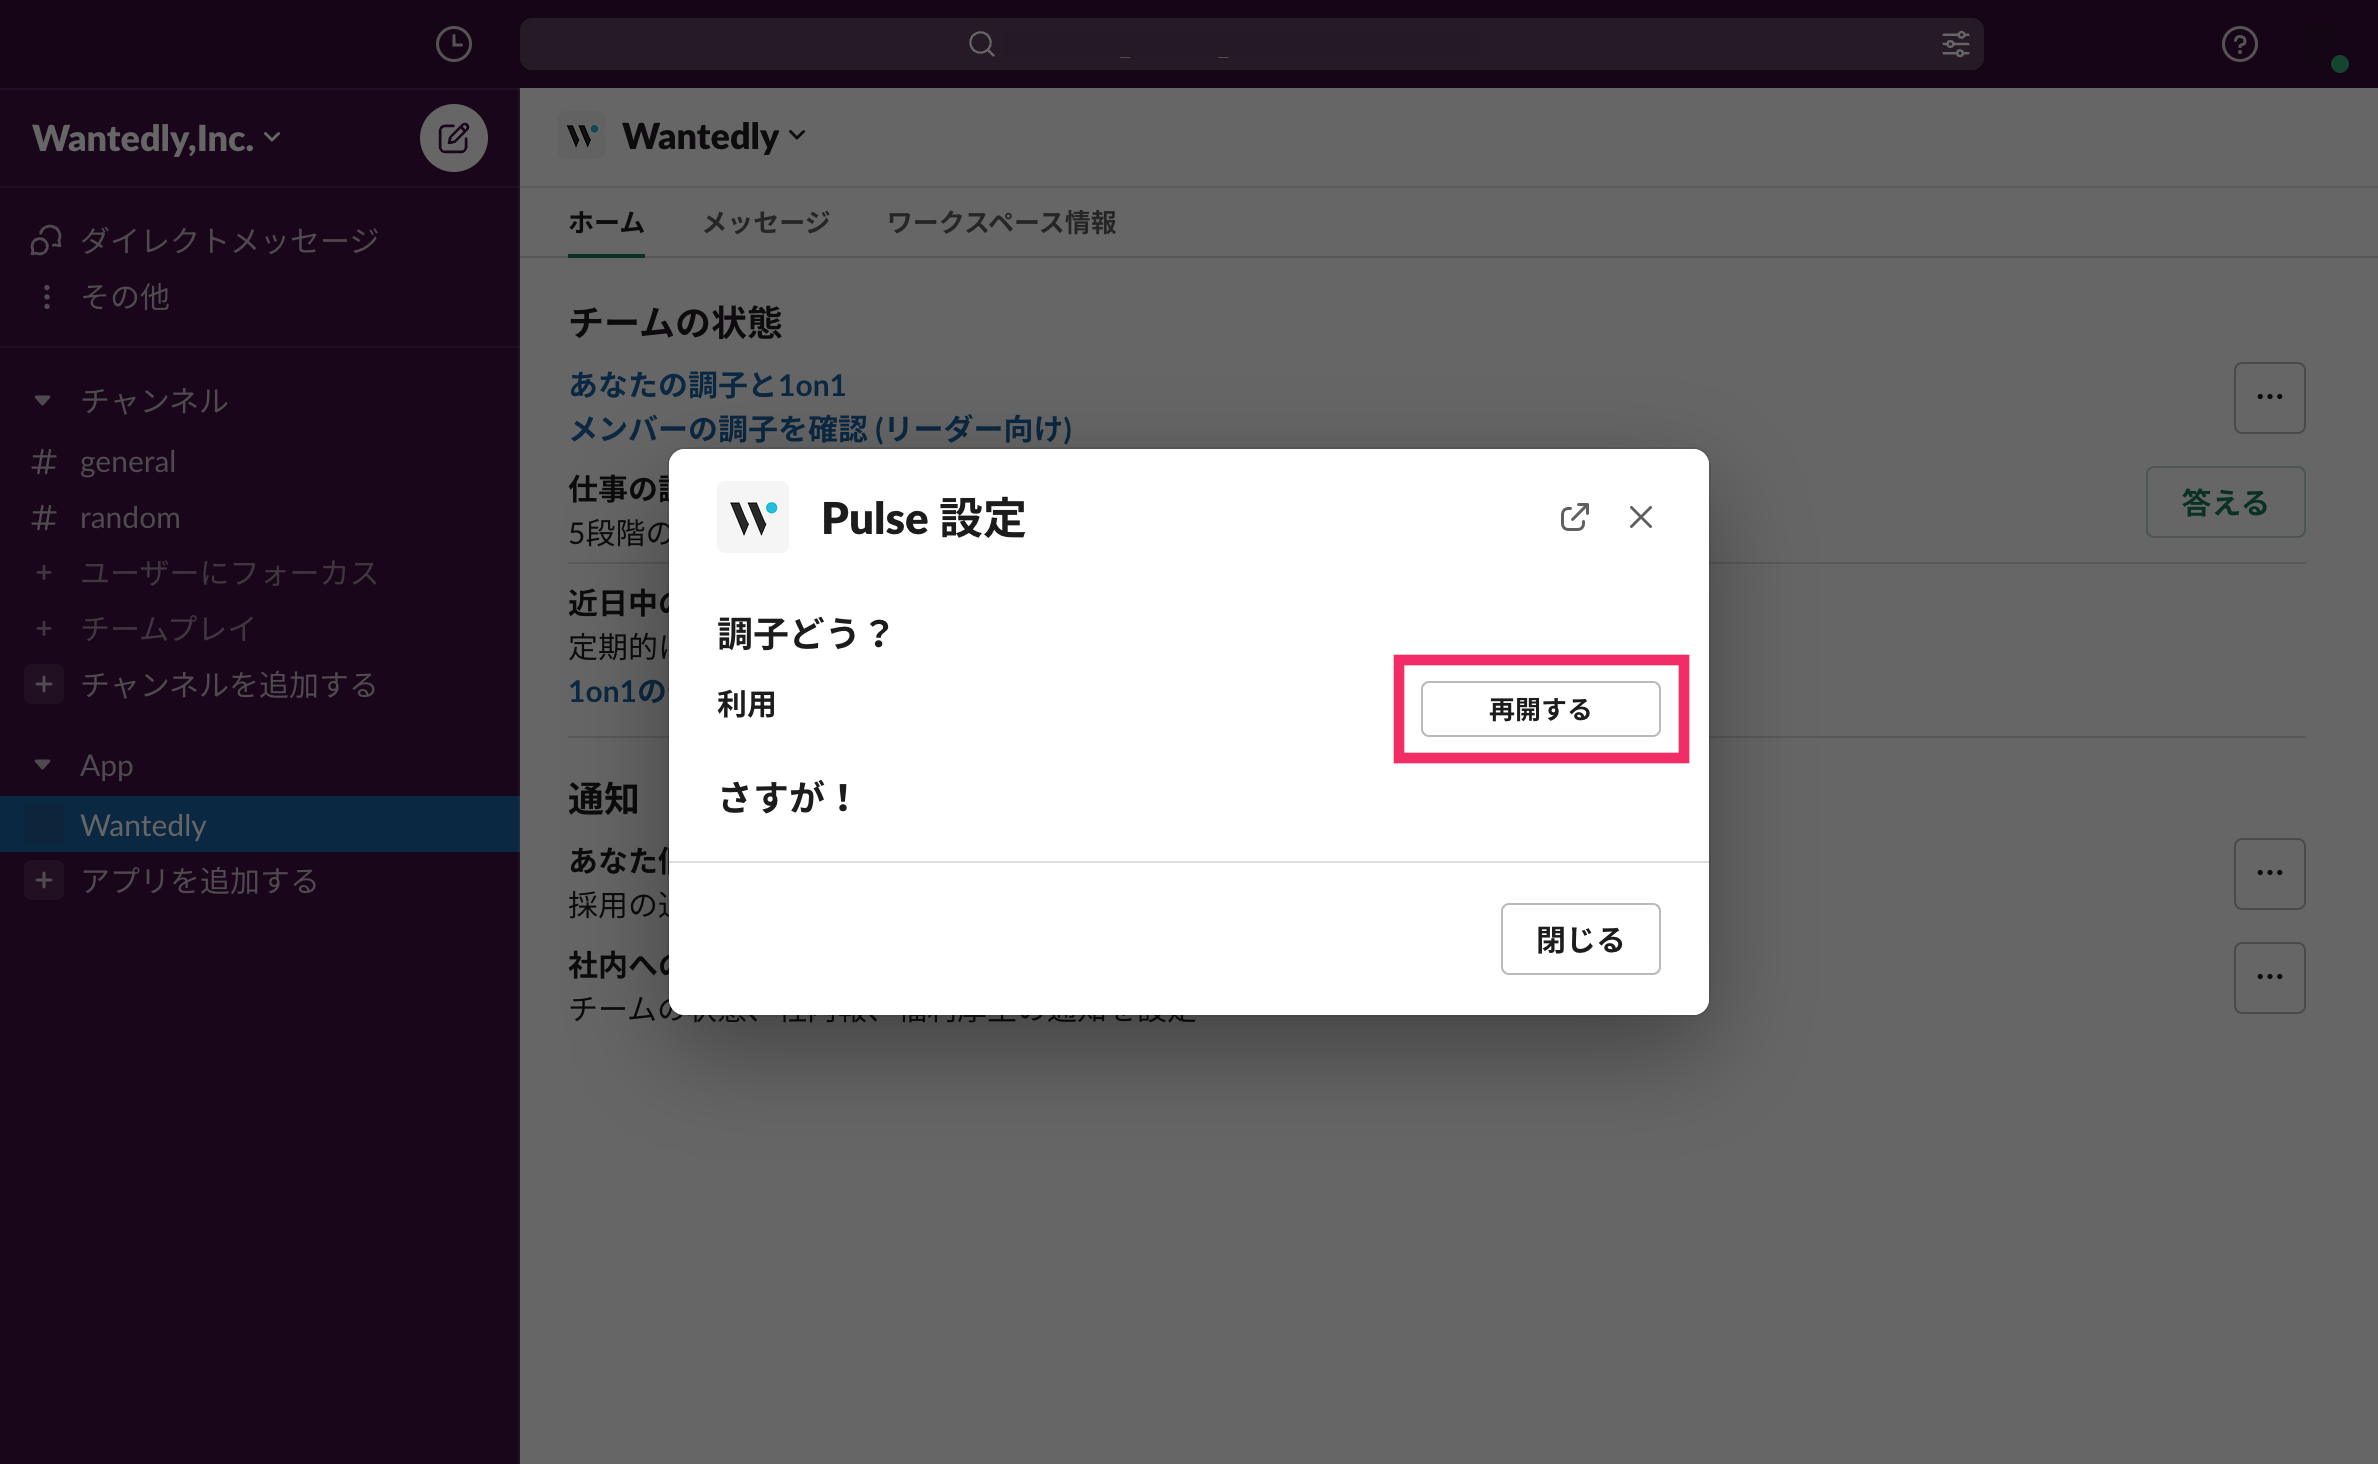Open その他 in the sidebar

pyautogui.click(x=125, y=297)
